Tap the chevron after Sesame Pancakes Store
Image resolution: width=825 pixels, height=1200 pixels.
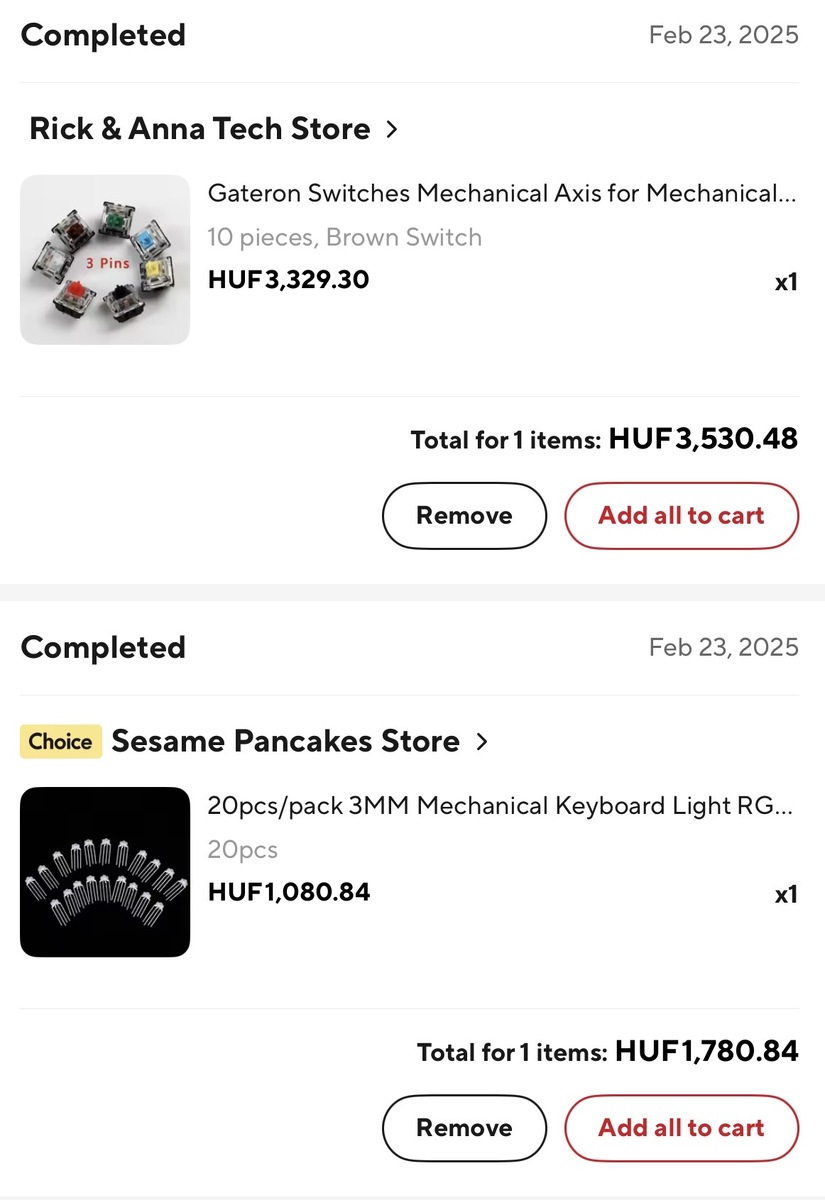[482, 742]
